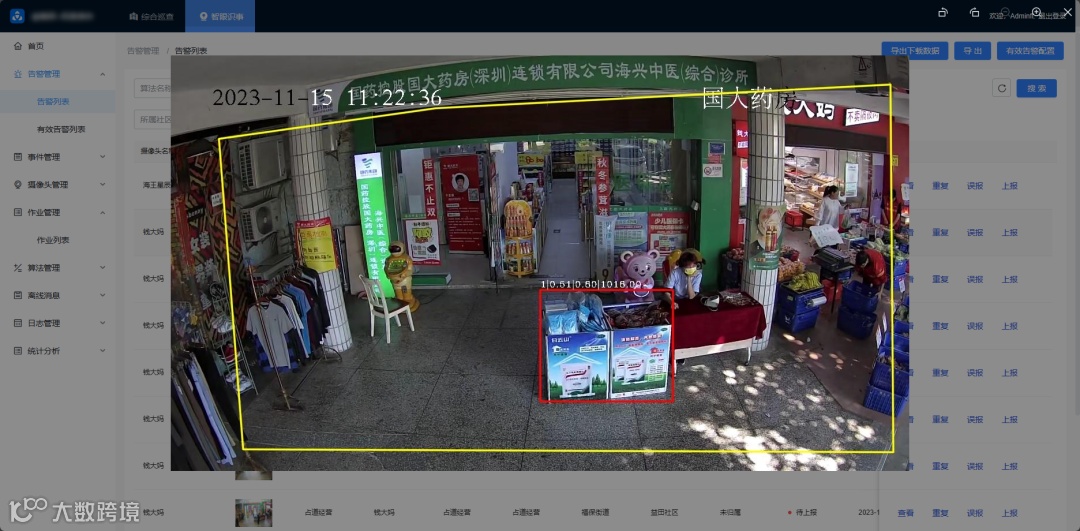The height and width of the screenshot is (531, 1080).
Task: Click the blue 搜索 button
Action: click(x=1037, y=88)
